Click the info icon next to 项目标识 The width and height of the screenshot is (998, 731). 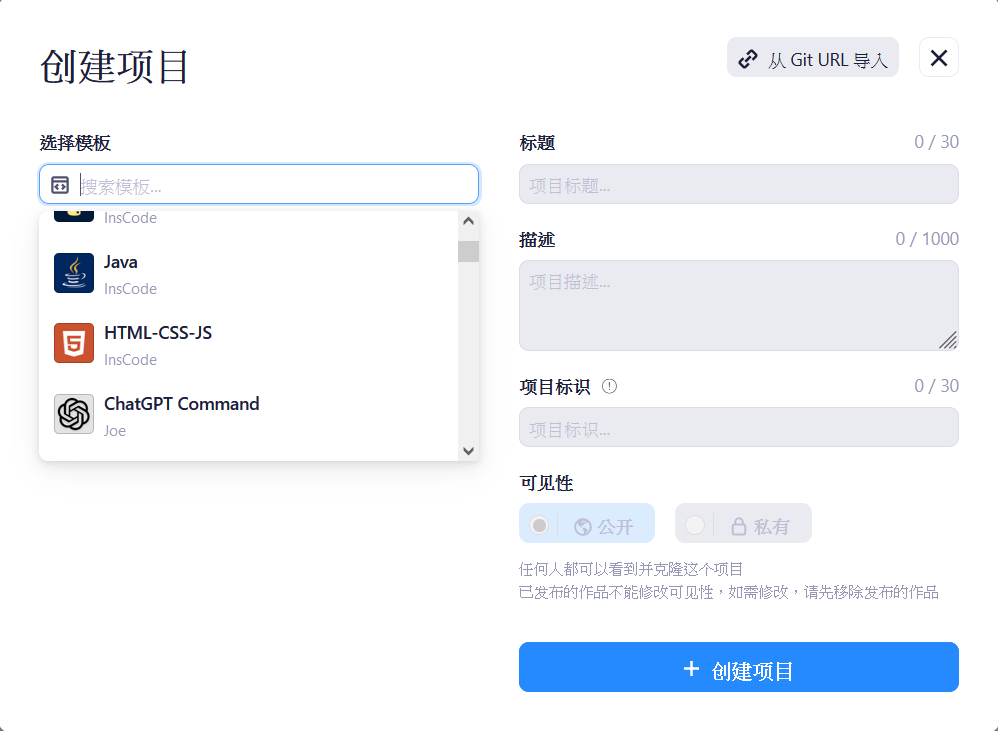610,386
